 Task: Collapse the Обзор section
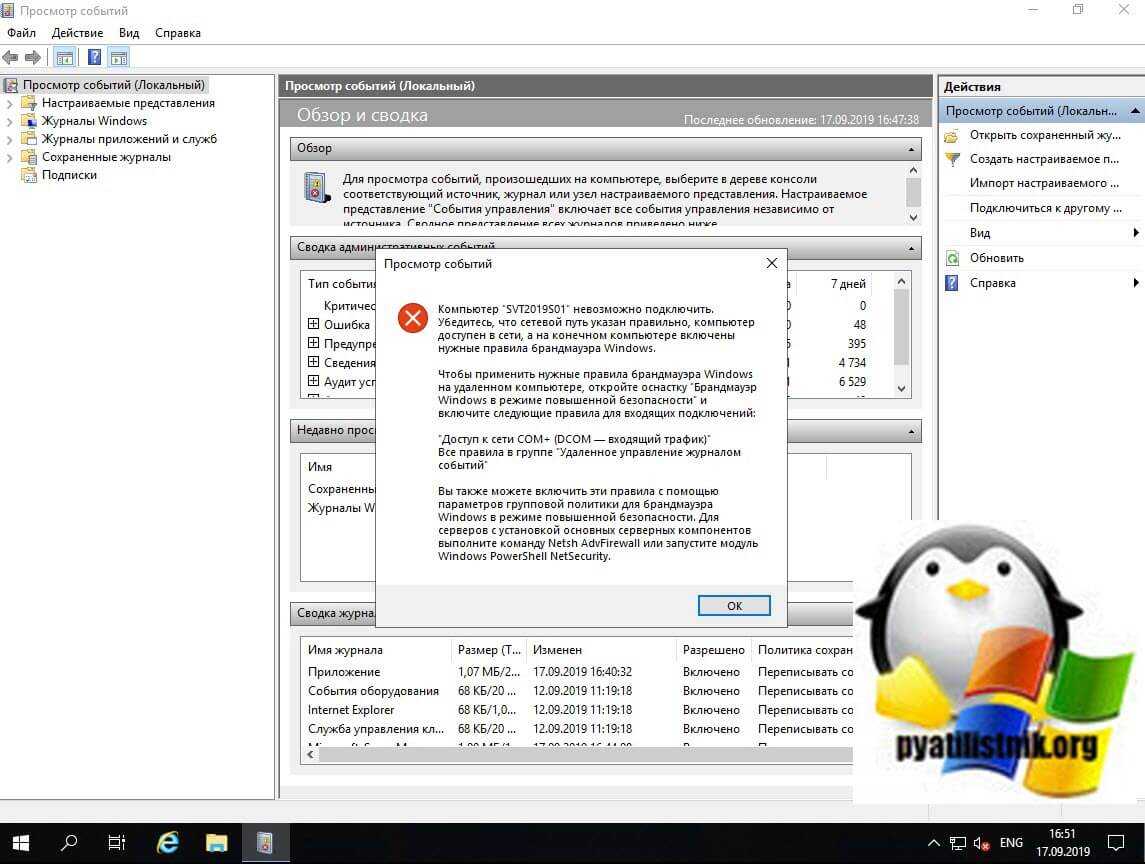tap(910, 149)
